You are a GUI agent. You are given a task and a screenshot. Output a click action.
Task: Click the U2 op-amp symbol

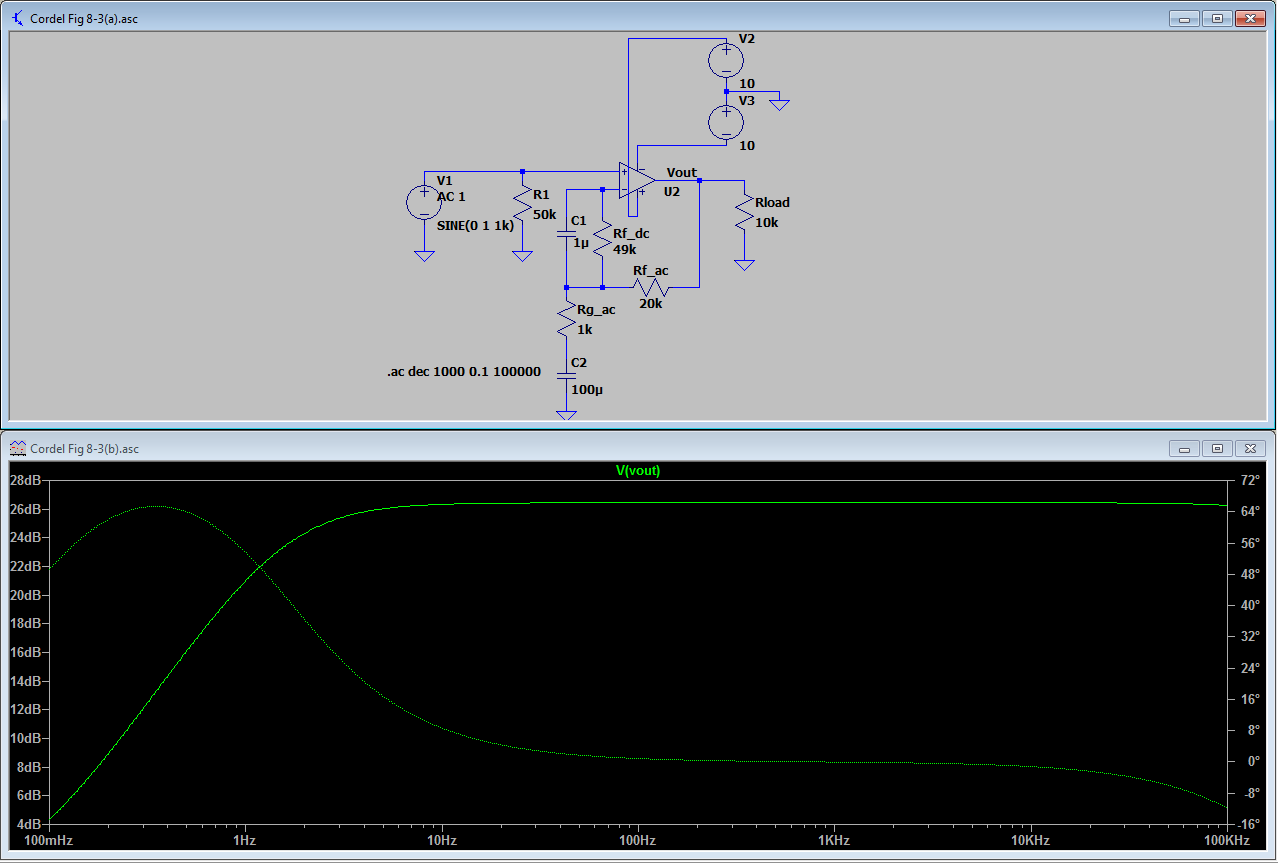[637, 181]
